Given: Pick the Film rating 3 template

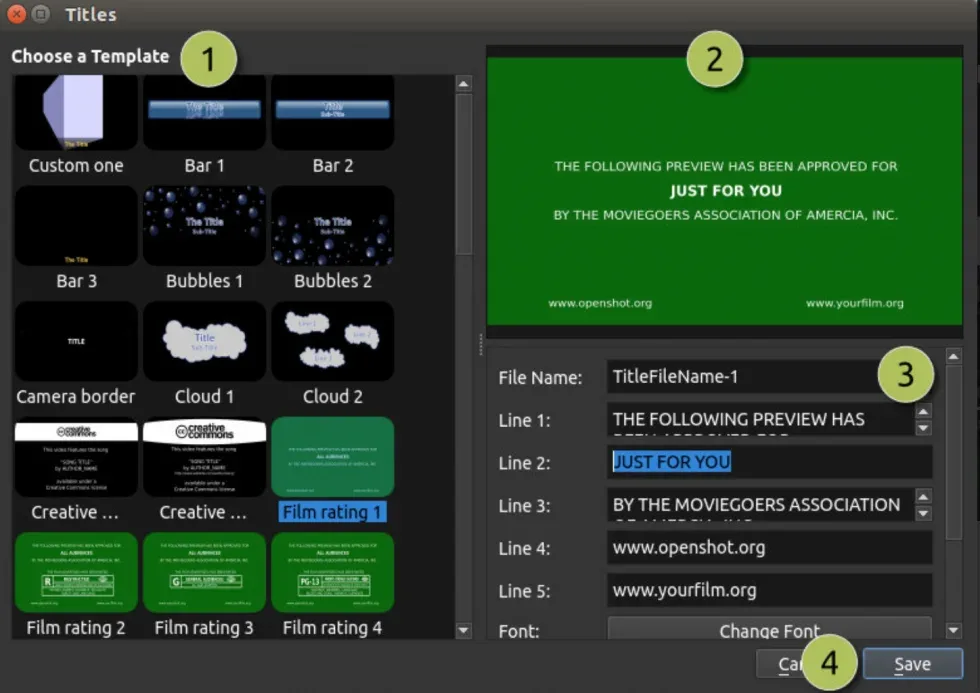Looking at the screenshot, I should tap(204, 572).
